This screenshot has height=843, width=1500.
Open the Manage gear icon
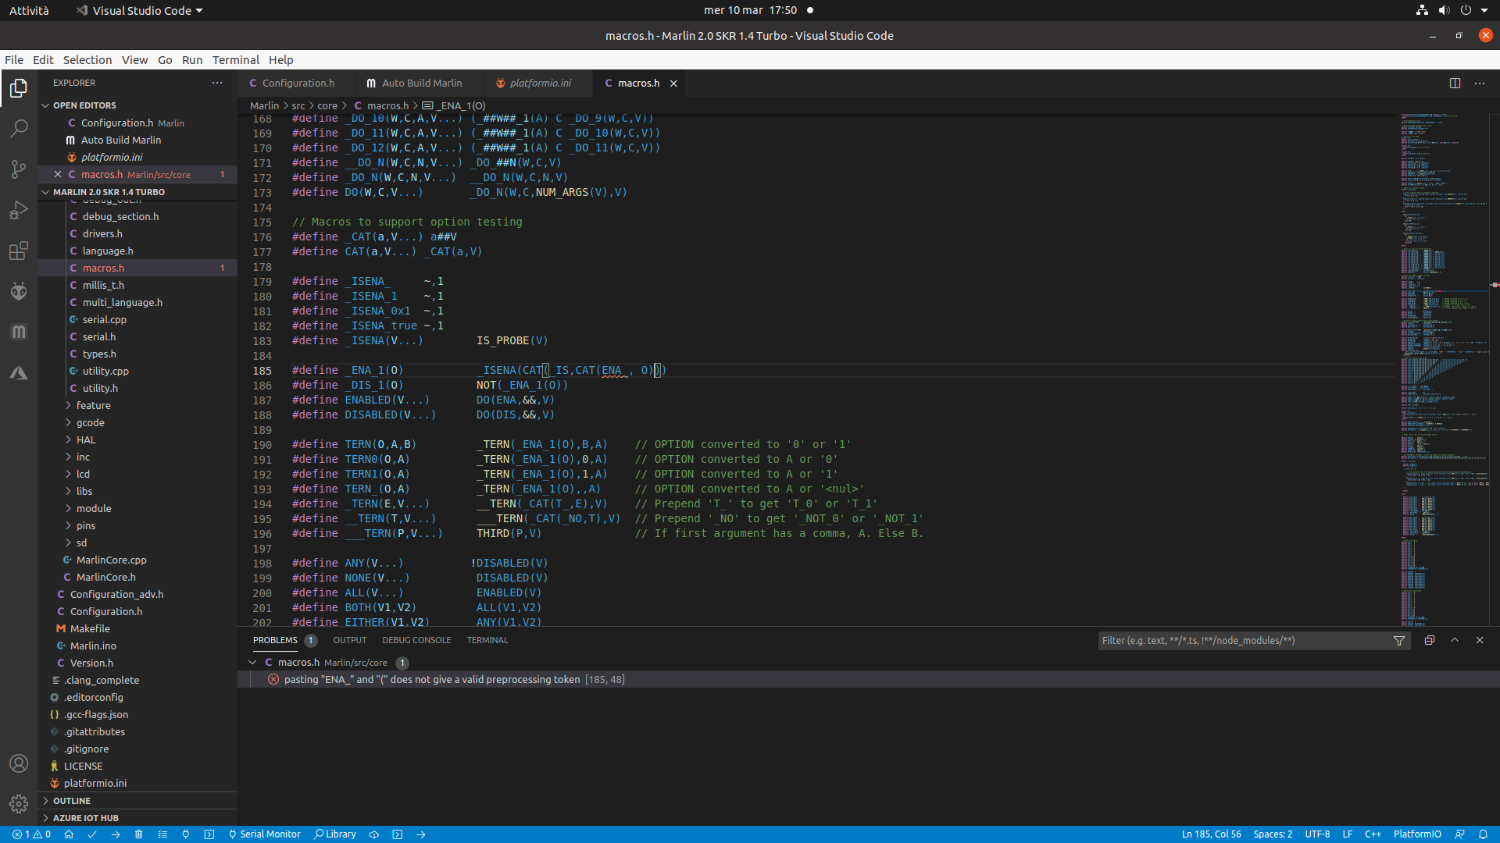(x=18, y=804)
